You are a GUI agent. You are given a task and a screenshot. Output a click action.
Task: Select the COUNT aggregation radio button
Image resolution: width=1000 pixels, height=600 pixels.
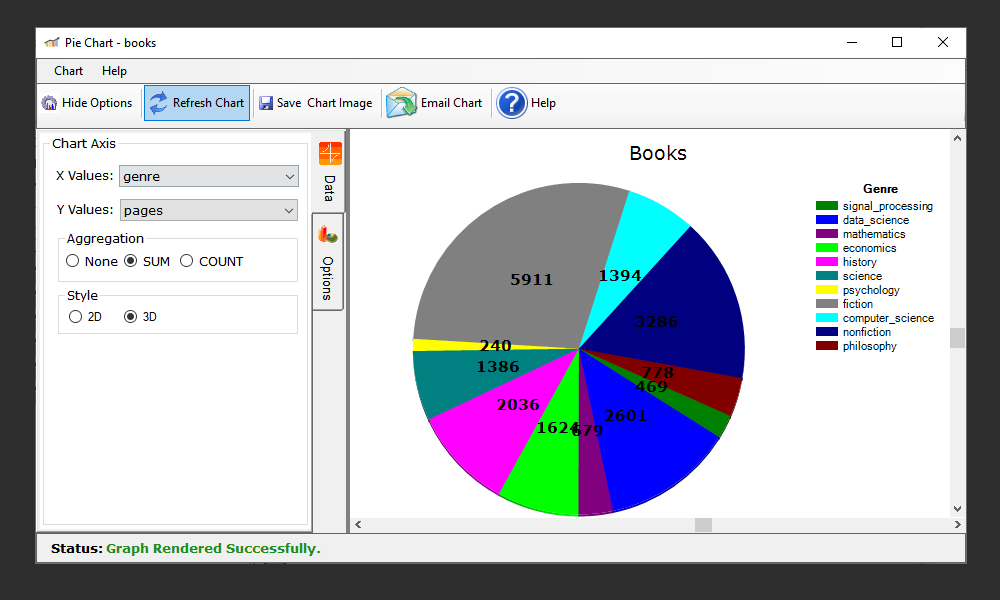(x=186, y=261)
